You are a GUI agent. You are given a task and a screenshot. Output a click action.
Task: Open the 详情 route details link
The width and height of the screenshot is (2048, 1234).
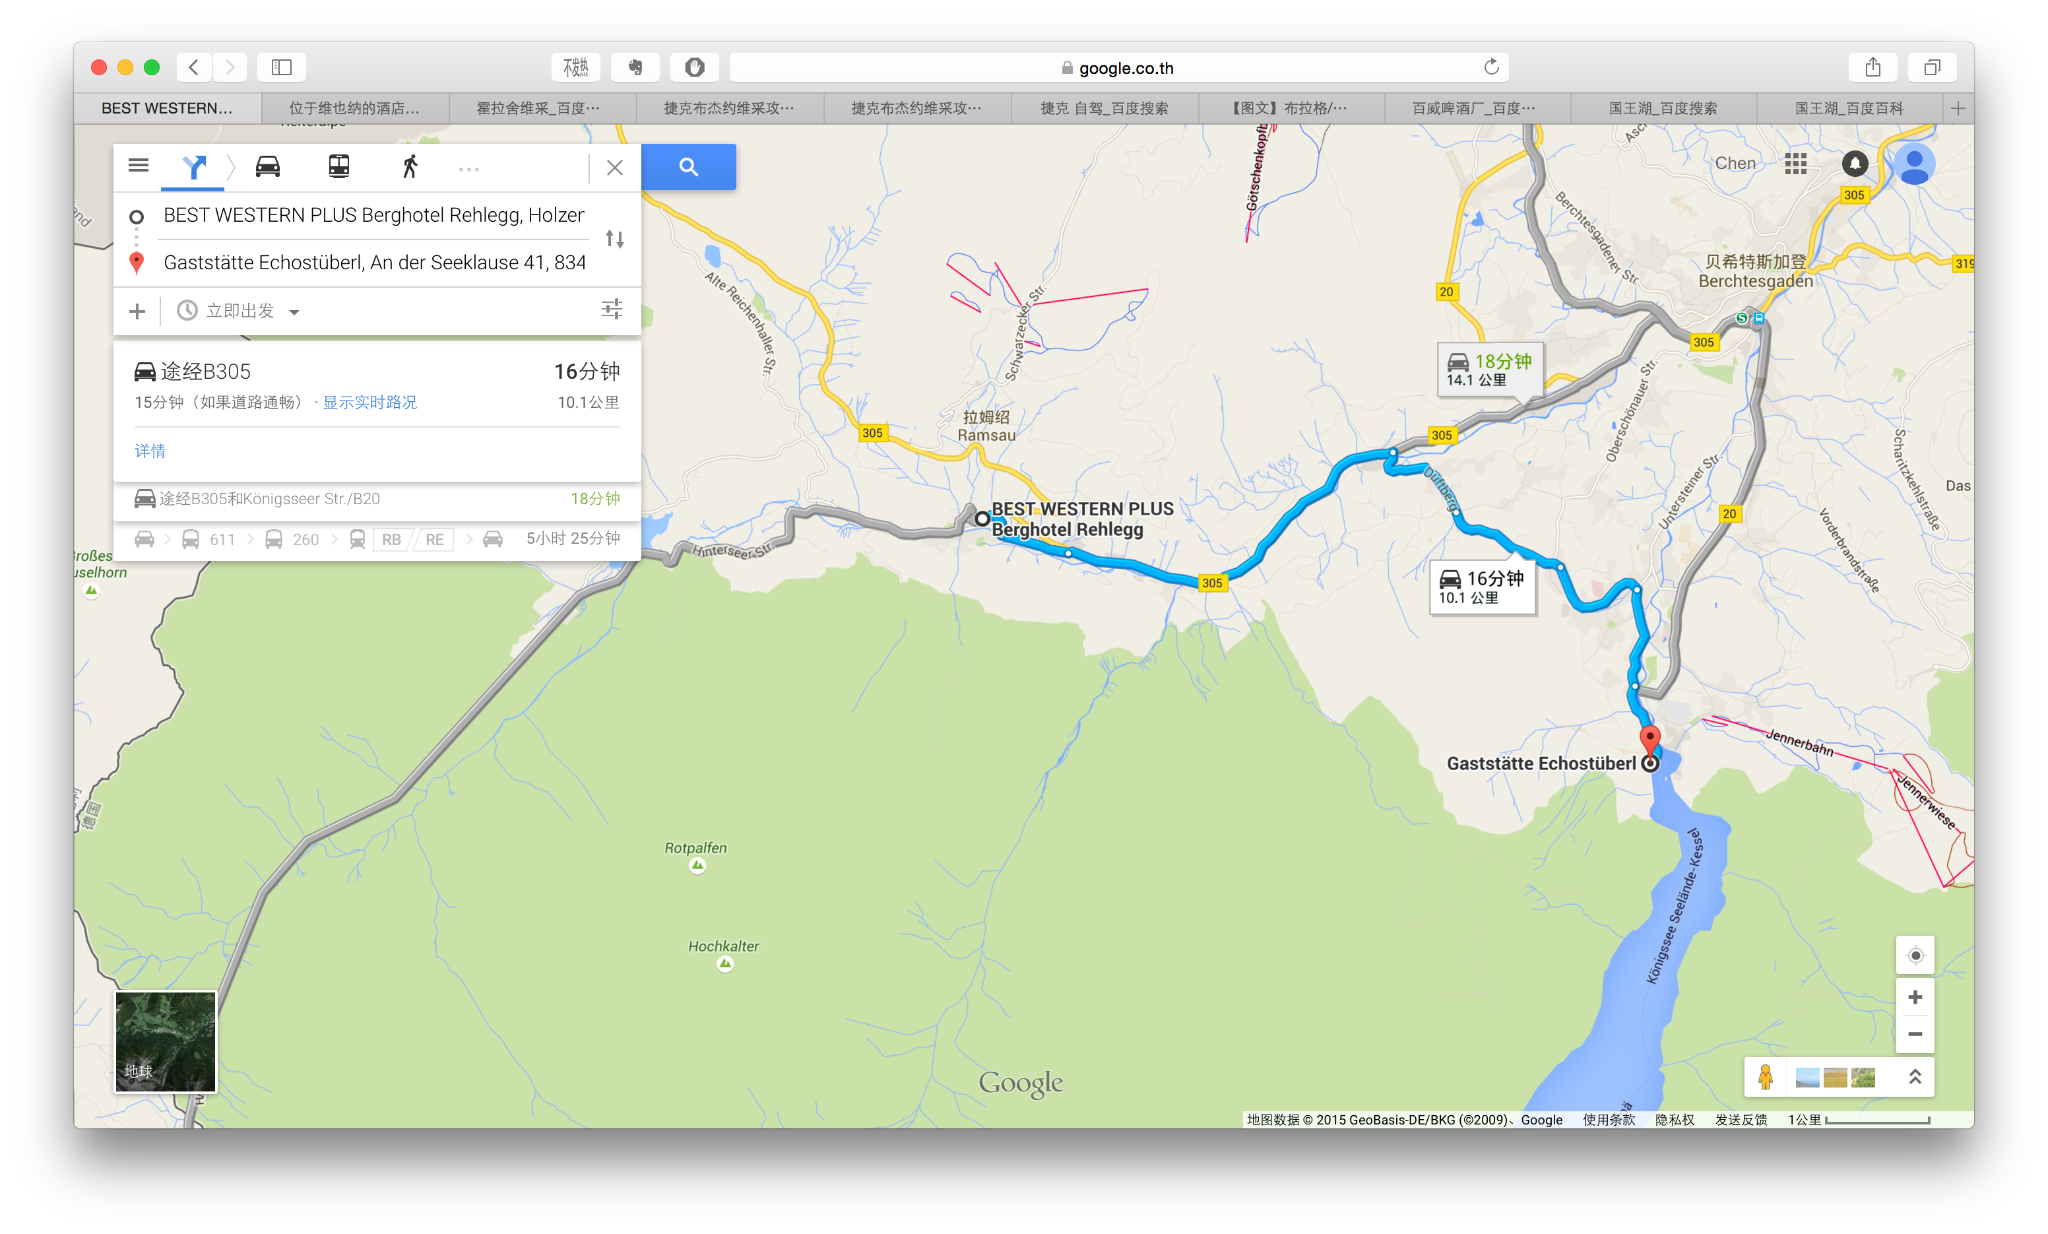[x=150, y=451]
